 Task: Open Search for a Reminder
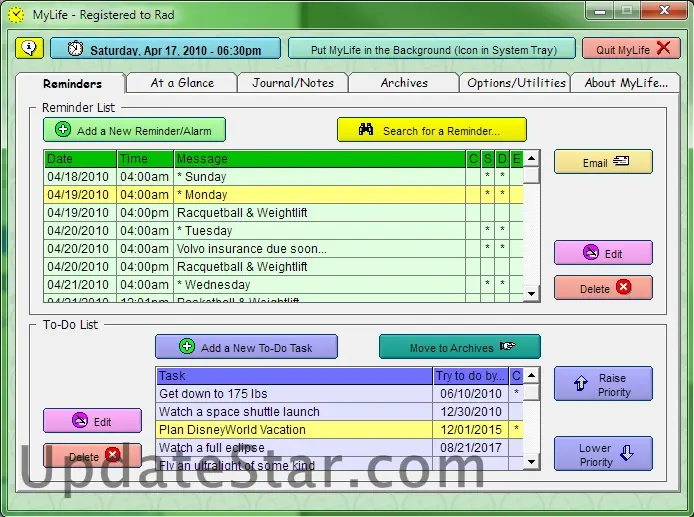[x=431, y=130]
